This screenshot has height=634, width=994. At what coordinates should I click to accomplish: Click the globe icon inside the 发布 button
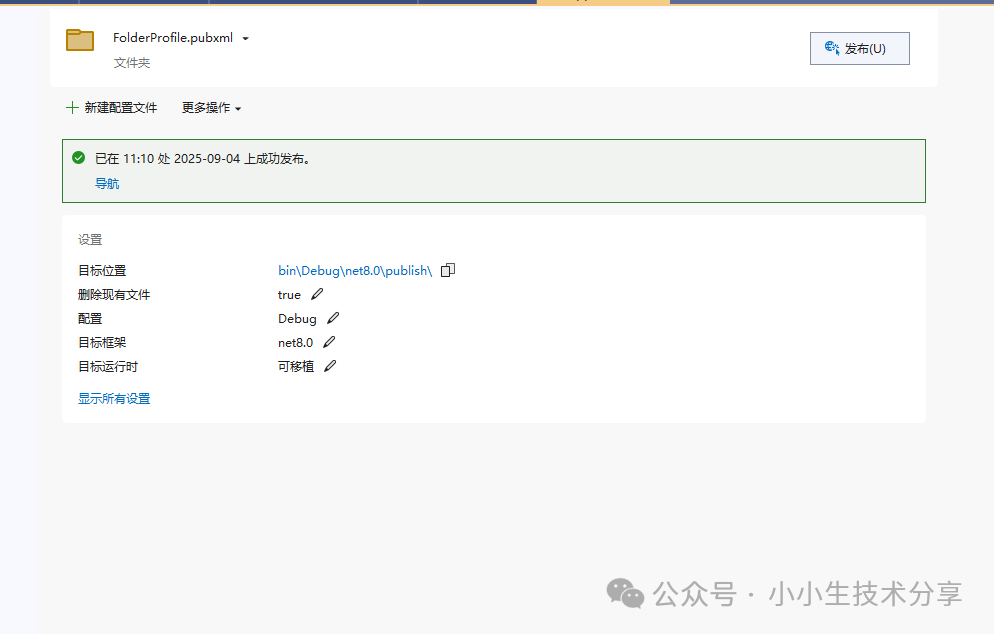pos(831,48)
